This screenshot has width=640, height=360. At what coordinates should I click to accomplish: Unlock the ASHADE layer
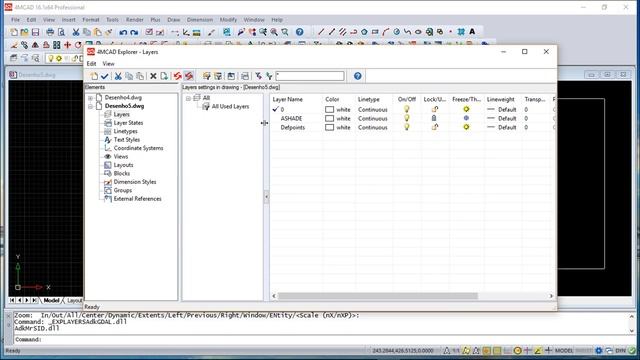[434, 118]
